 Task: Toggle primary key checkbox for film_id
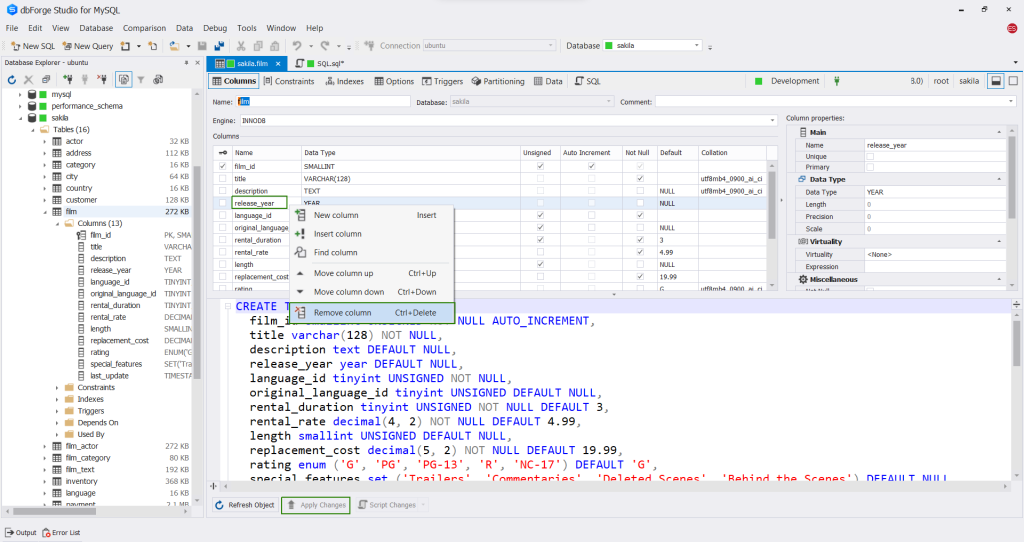click(x=223, y=166)
